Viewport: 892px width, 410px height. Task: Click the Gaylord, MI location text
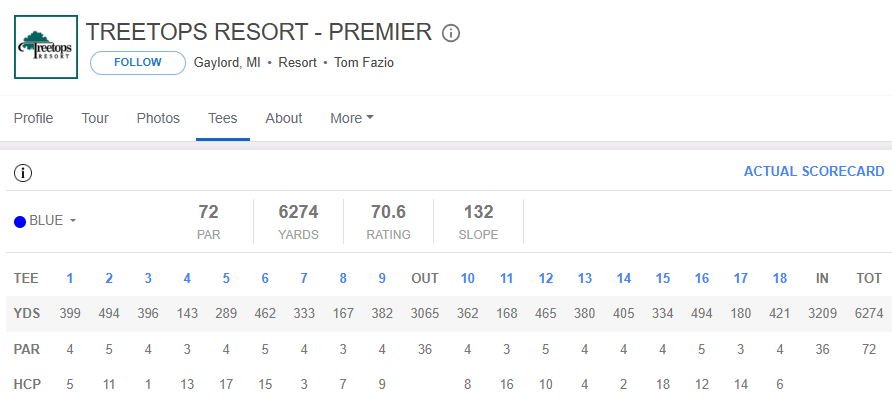click(227, 63)
